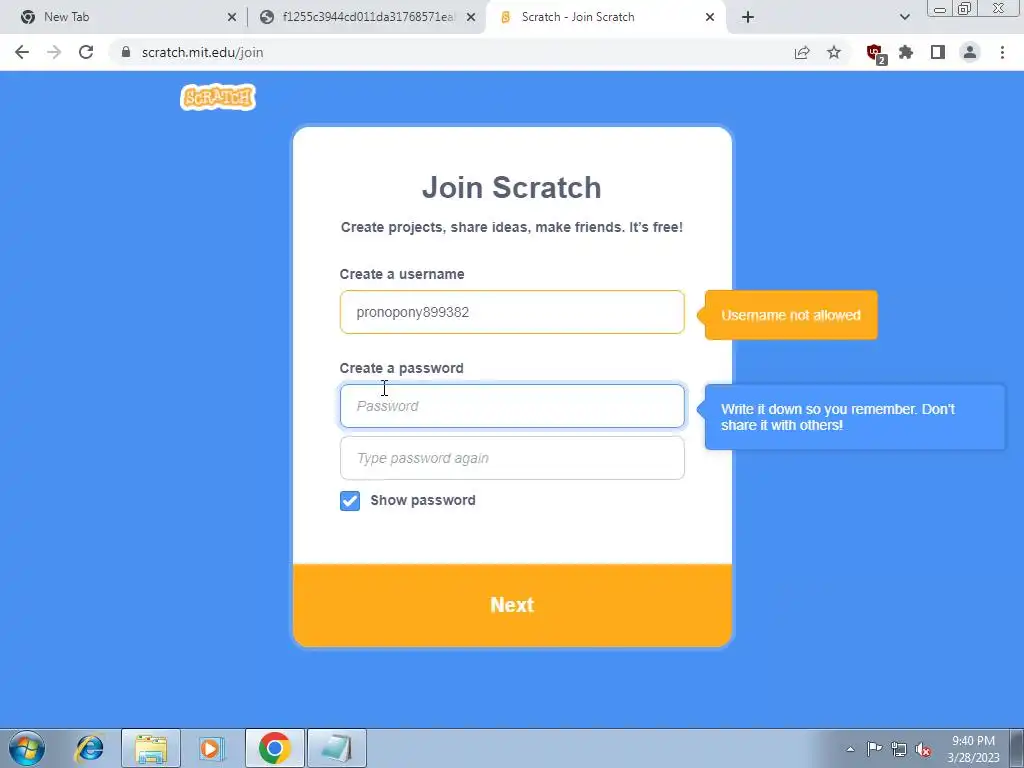Open a new tab with the plus button
Screen dimensions: 1024x768
click(748, 17)
